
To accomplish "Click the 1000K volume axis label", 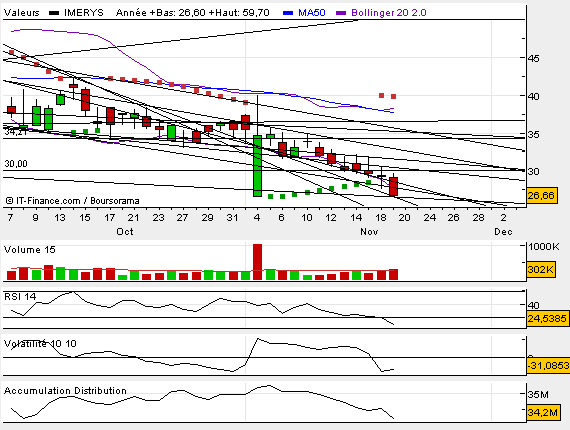I will [544, 247].
